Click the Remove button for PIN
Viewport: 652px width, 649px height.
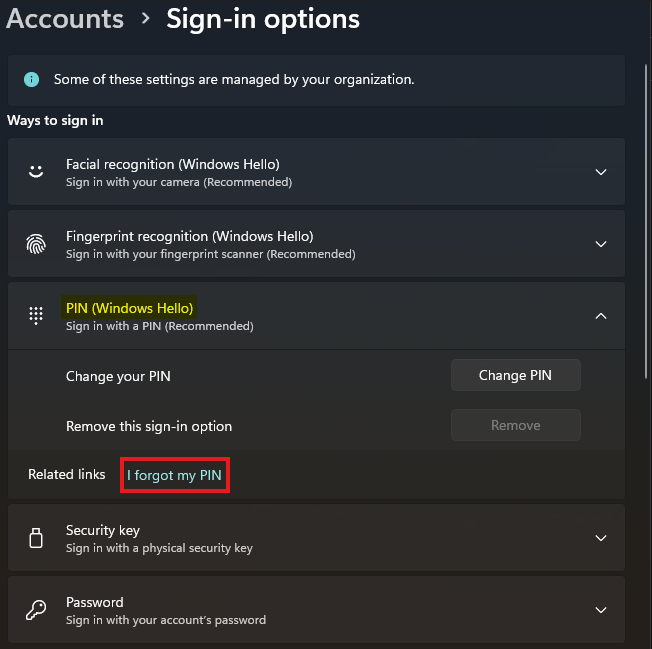[516, 425]
